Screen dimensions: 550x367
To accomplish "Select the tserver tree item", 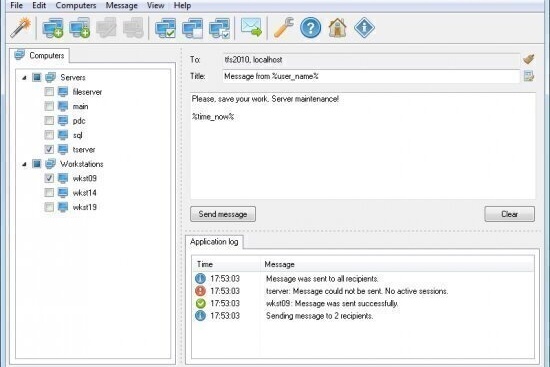I will (x=84, y=149).
